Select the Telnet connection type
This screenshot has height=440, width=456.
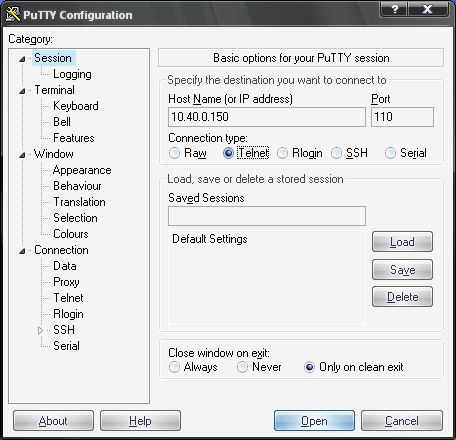click(x=229, y=153)
